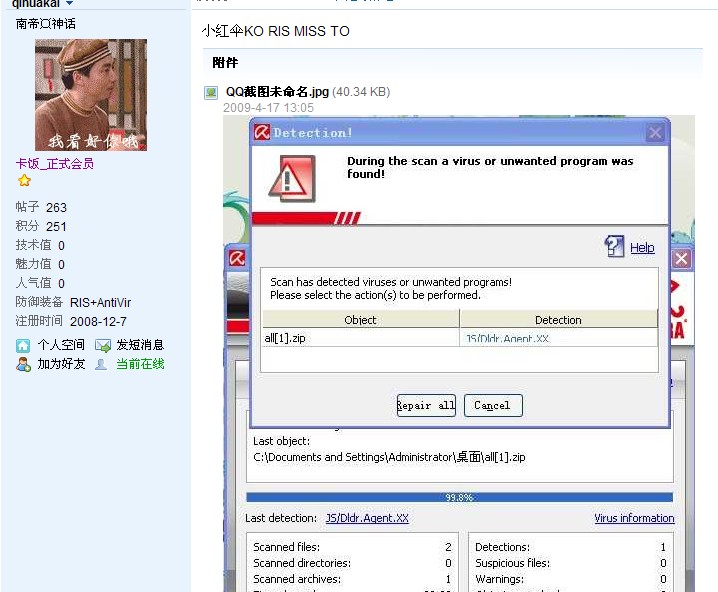
Task: Click the 帖子 263 post count
Action: click(41, 207)
